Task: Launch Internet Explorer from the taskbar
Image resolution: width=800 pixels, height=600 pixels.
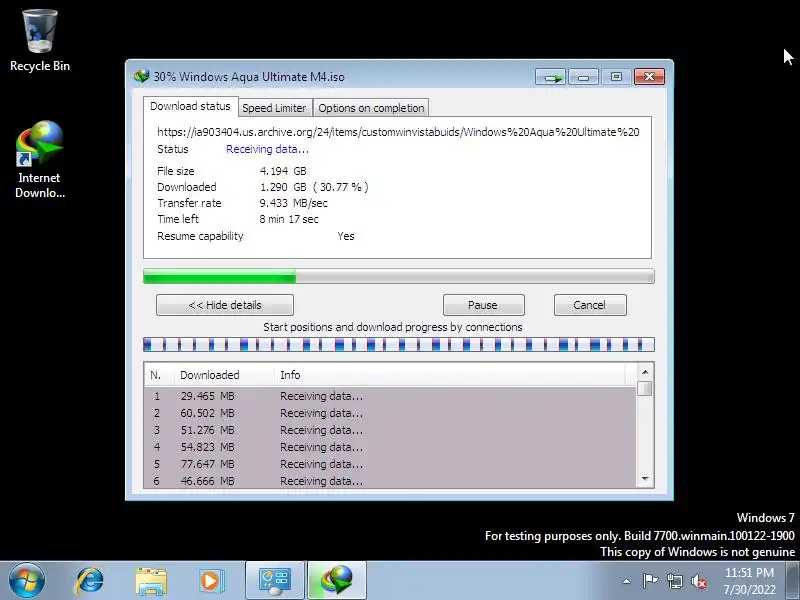Action: point(89,581)
